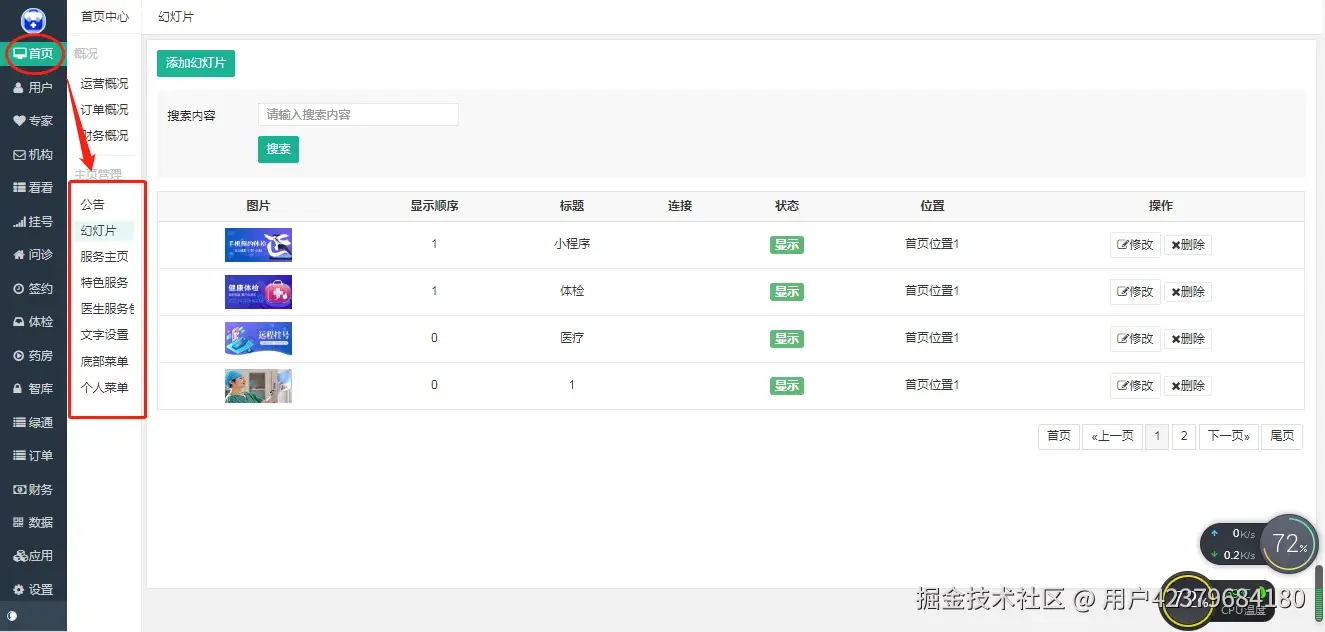
Task: Go to next page 下一页
Action: pyautogui.click(x=1229, y=436)
